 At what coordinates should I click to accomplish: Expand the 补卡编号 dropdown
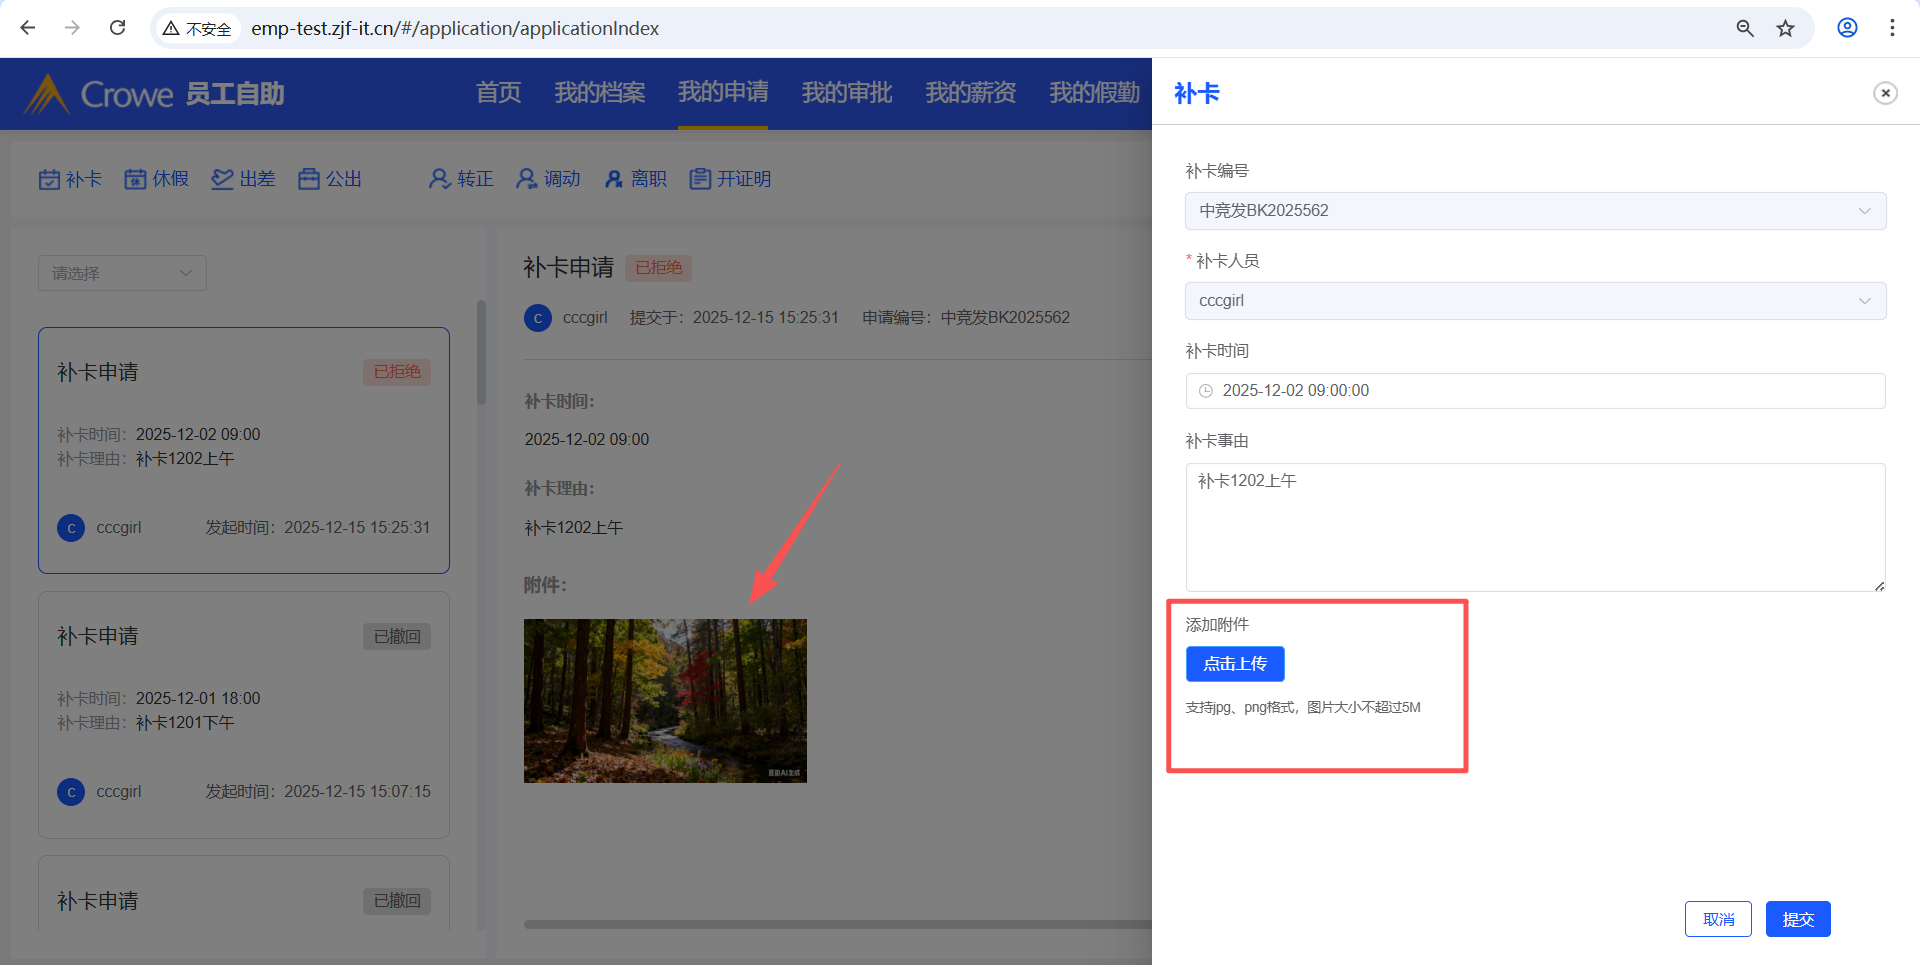(x=1535, y=211)
